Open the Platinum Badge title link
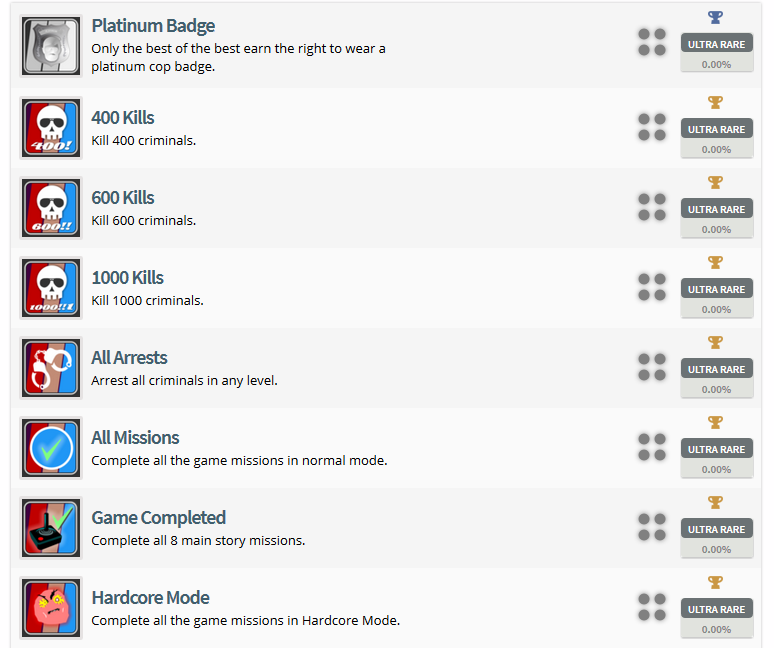774x648 pixels. pos(153,26)
